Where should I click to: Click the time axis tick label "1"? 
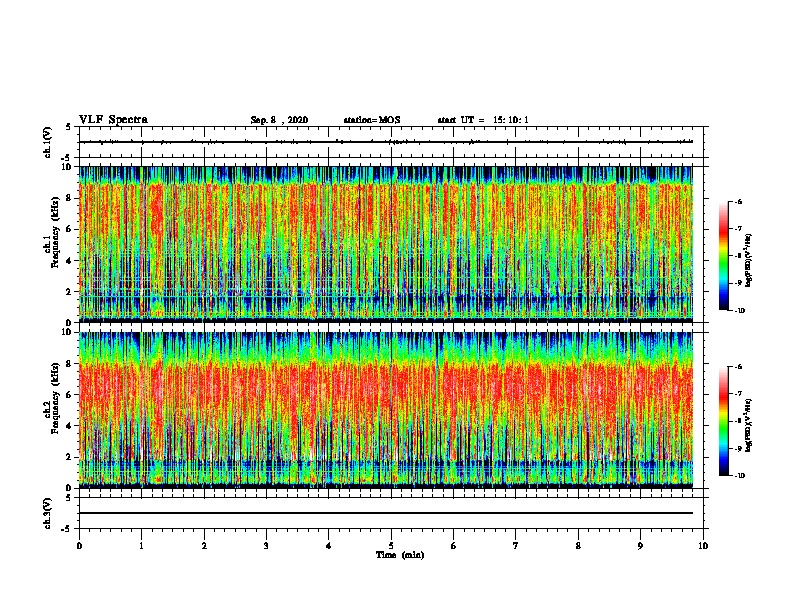pyautogui.click(x=142, y=546)
